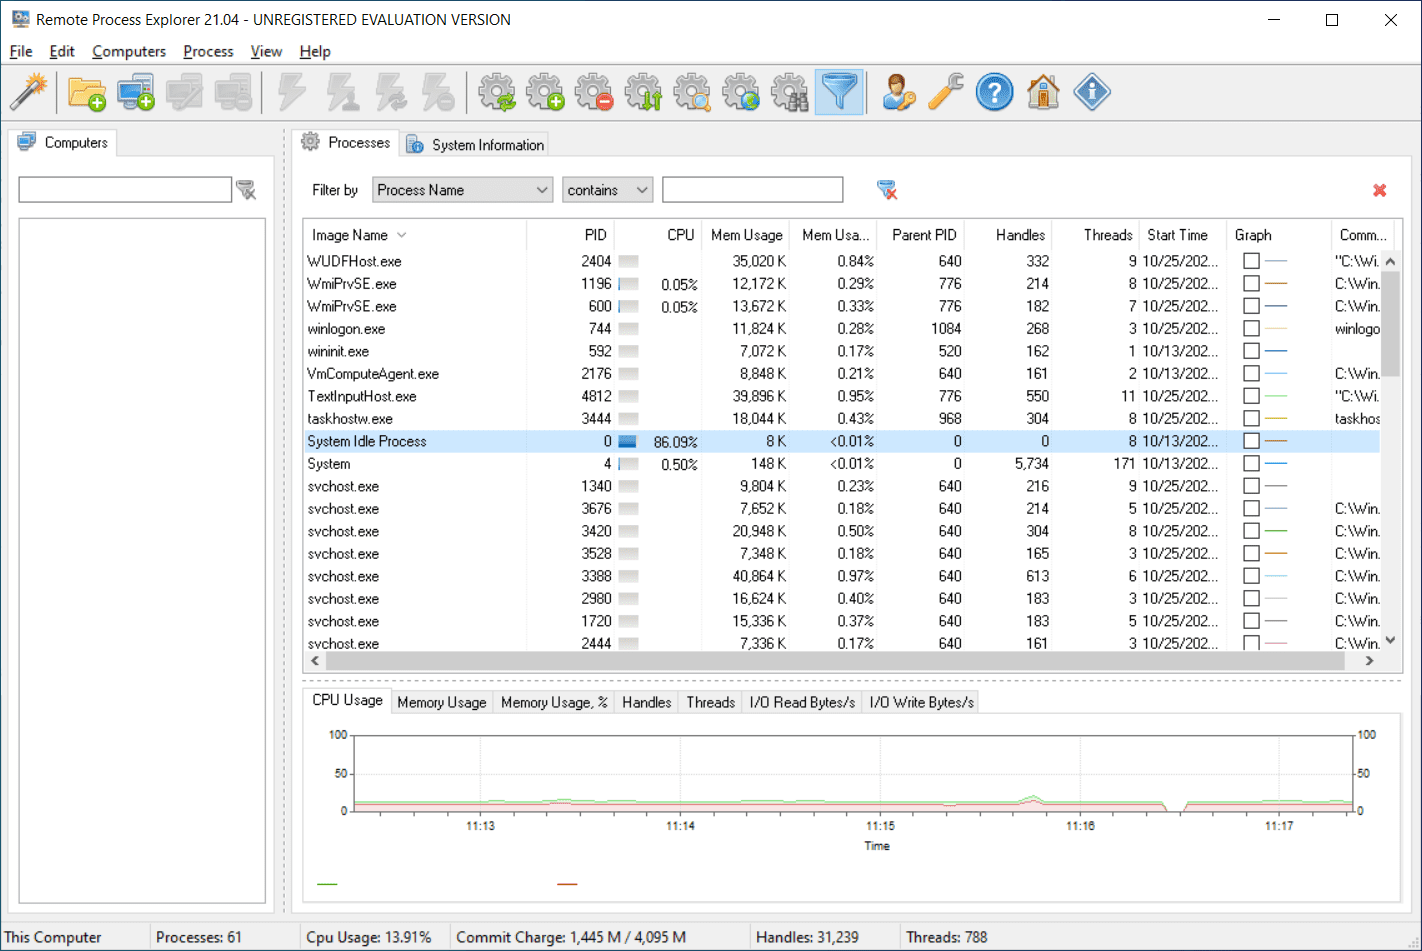Click the Computers search input field

[x=125, y=190]
